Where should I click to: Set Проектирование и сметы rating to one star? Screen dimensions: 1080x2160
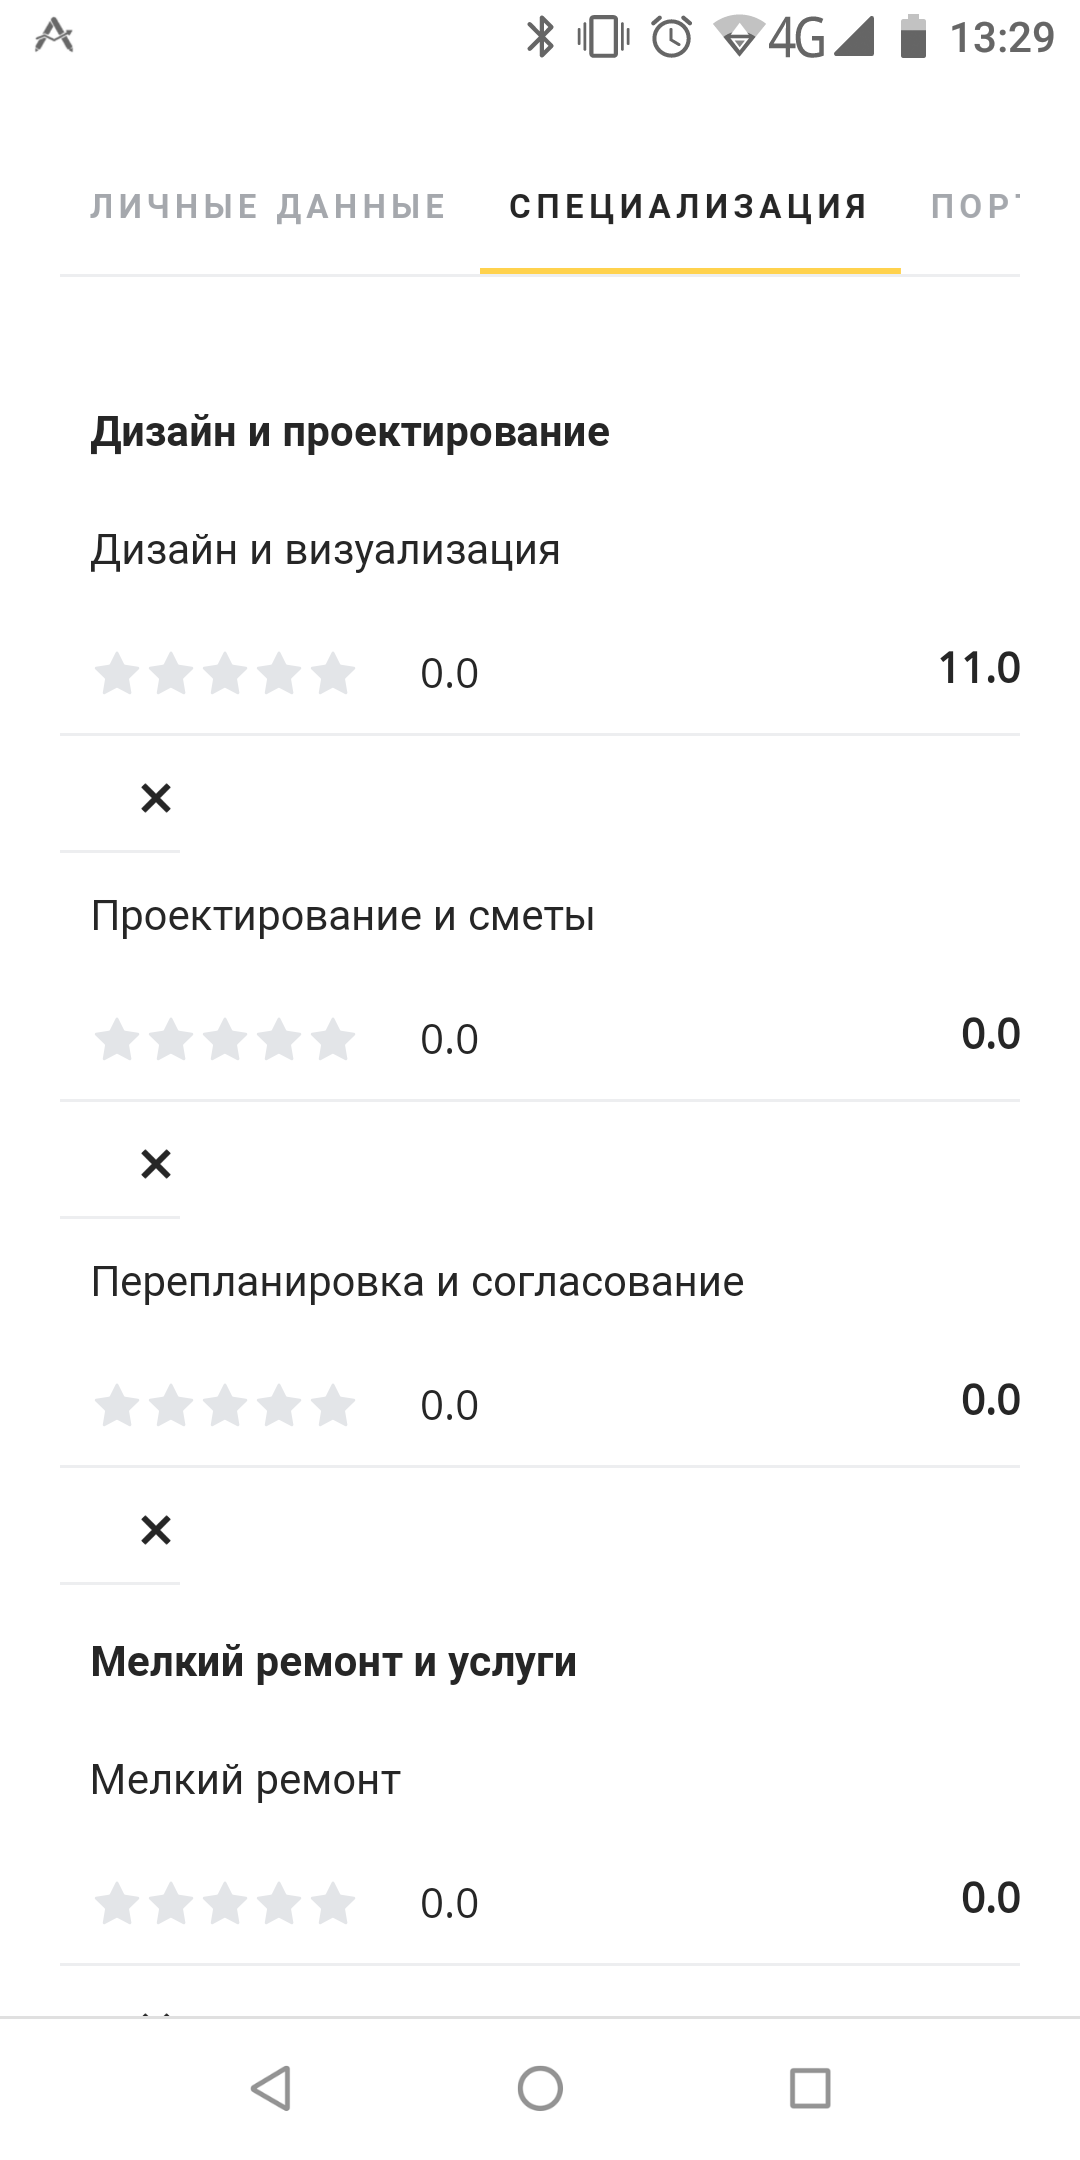pyautogui.click(x=117, y=1040)
